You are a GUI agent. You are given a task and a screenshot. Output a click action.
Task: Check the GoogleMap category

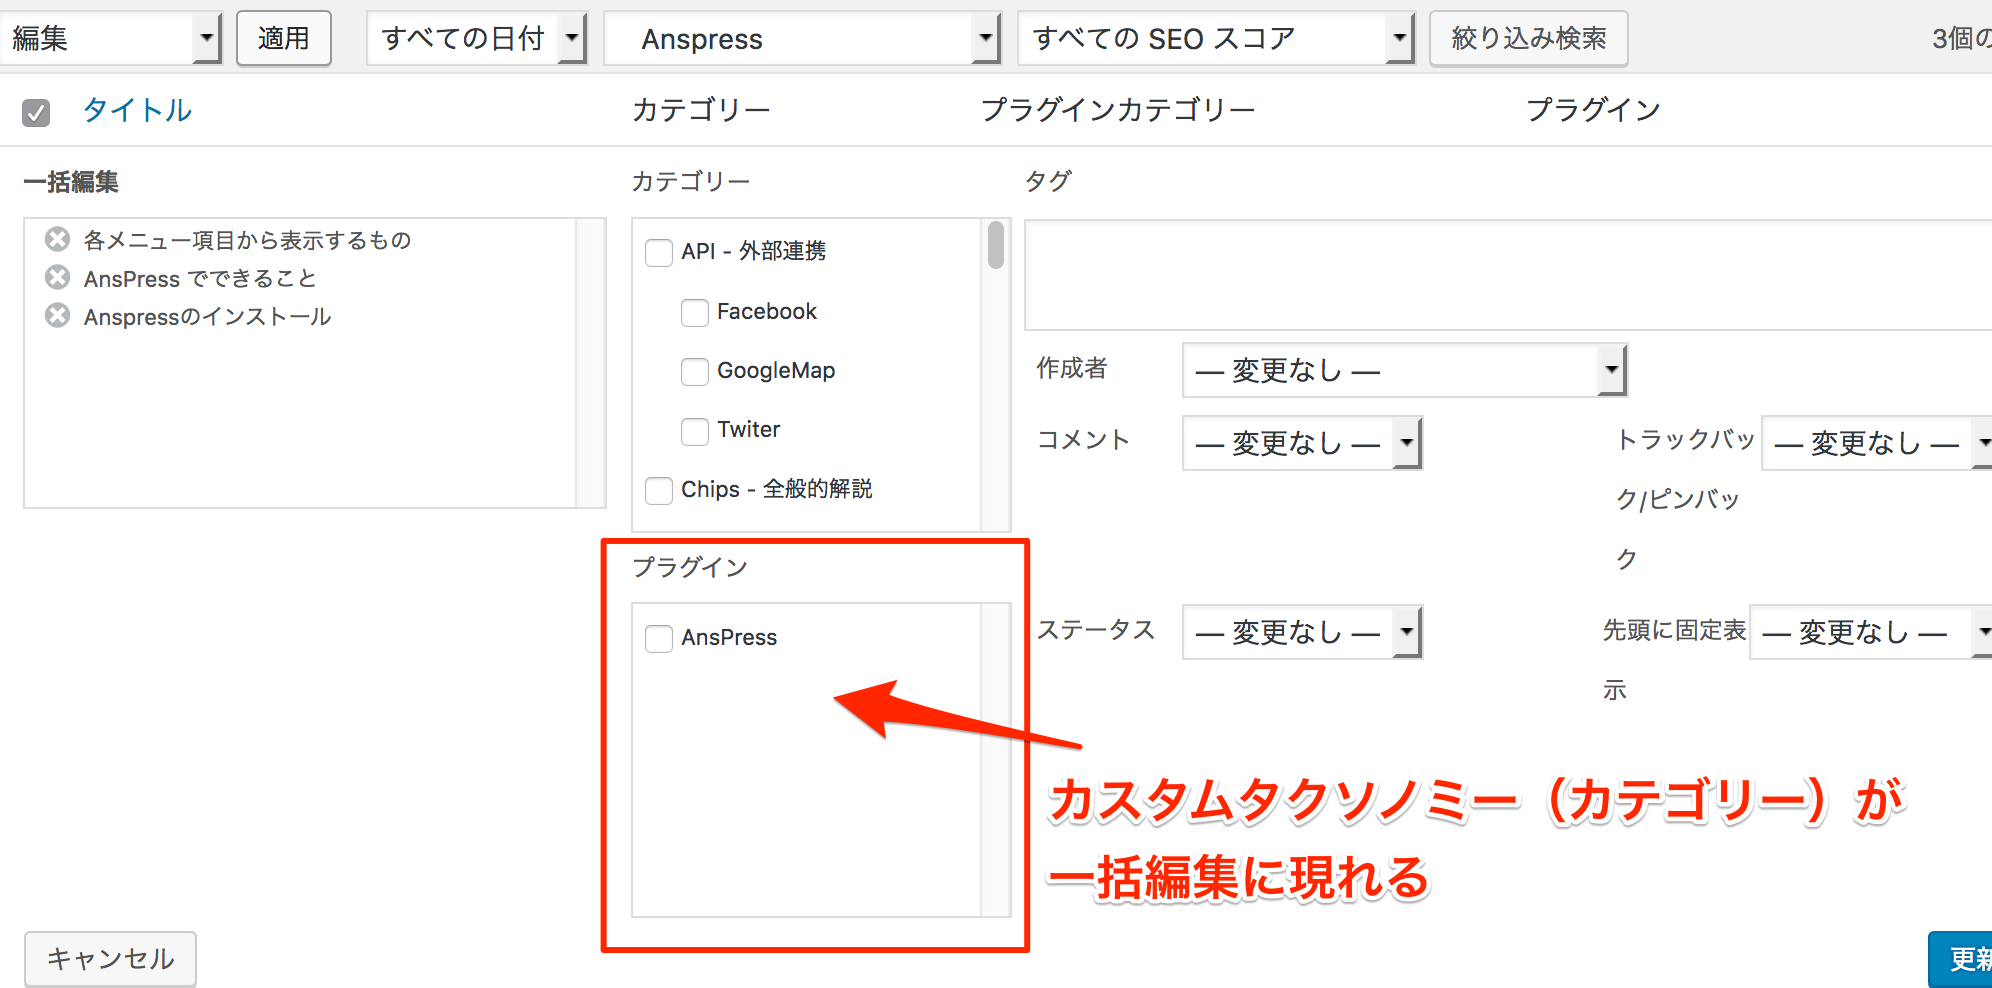pyautogui.click(x=695, y=371)
